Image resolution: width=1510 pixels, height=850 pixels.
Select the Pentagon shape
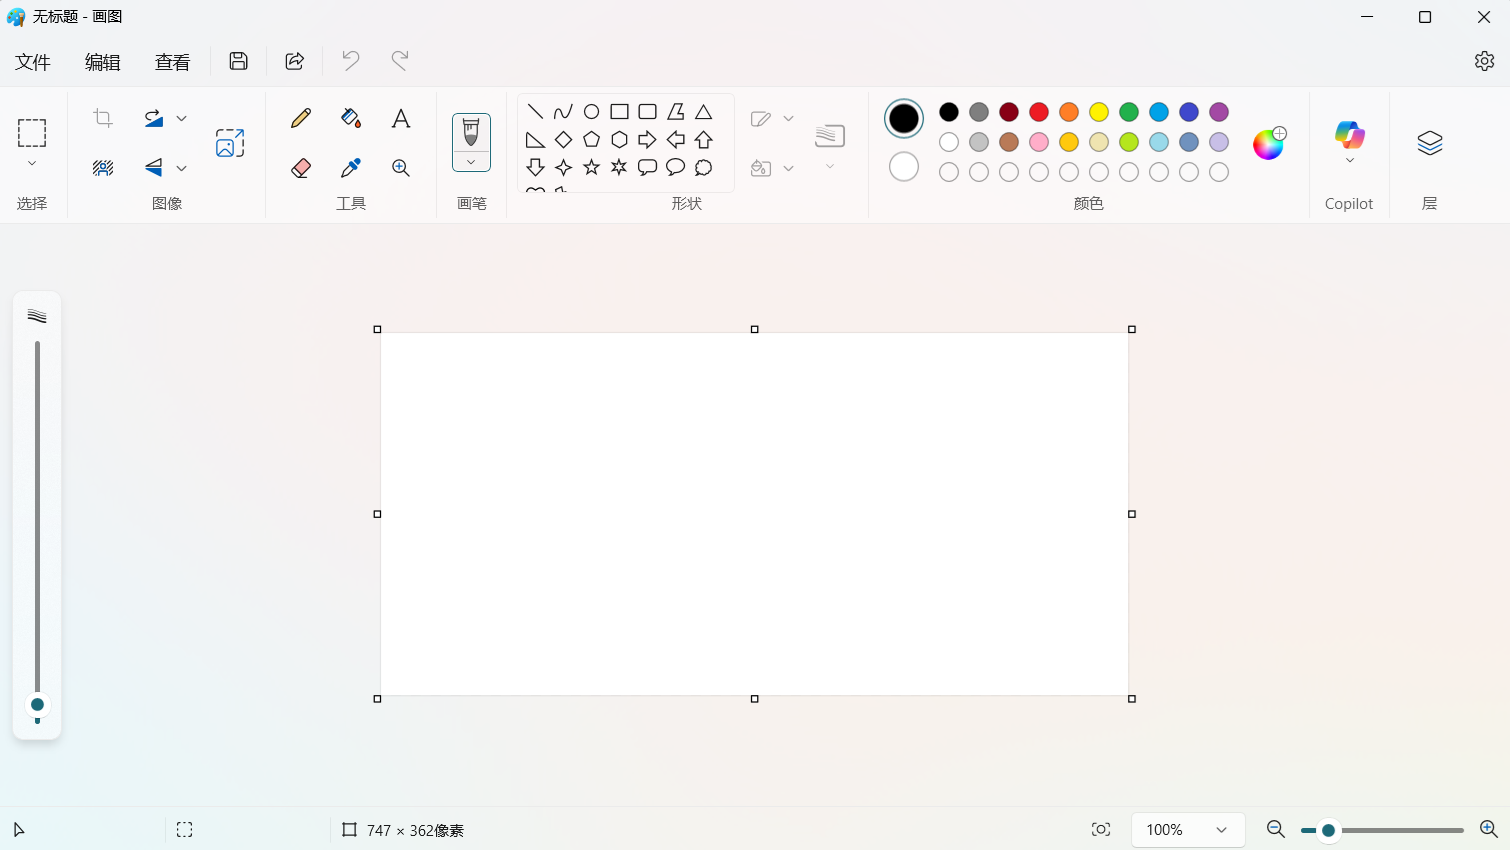[591, 140]
